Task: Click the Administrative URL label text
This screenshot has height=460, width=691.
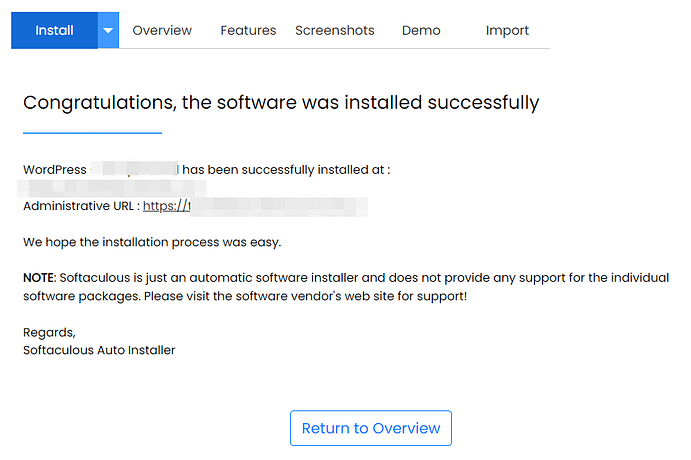Action: 81,206
